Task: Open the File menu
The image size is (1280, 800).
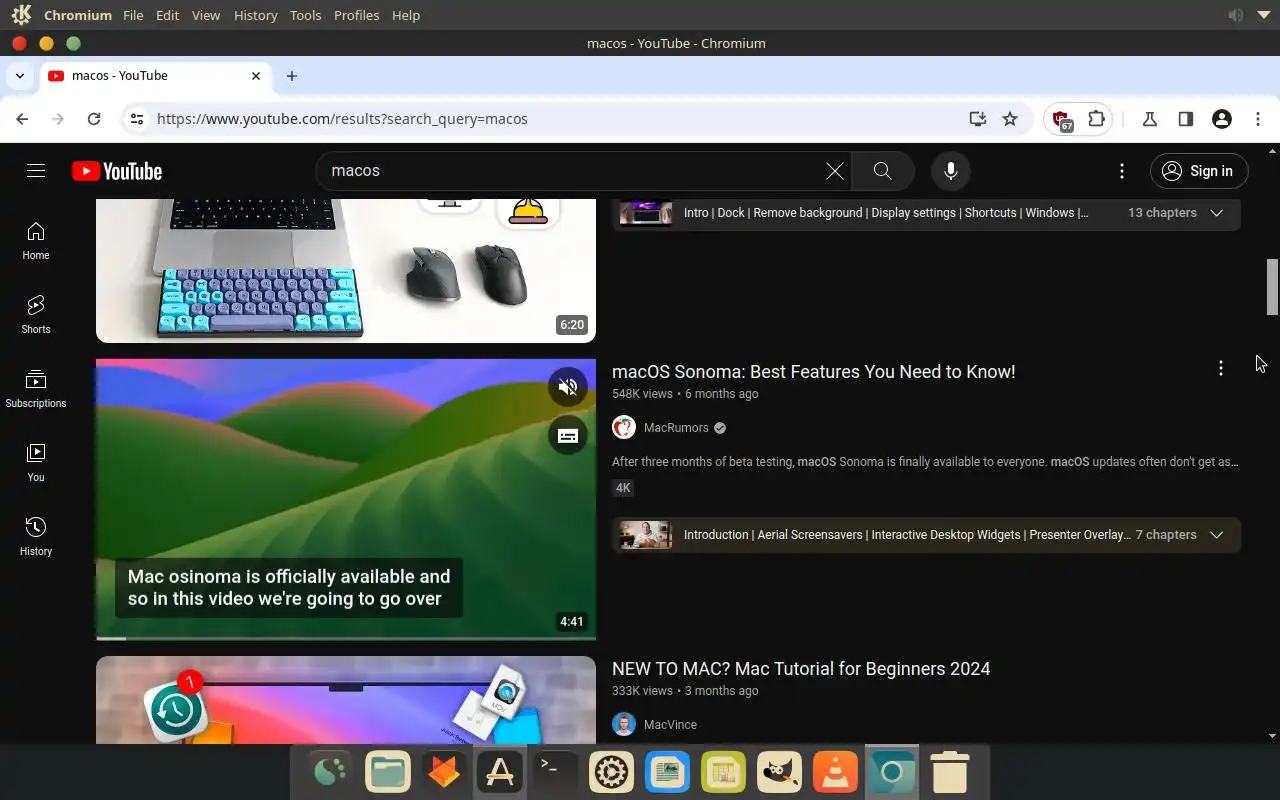Action: tap(133, 15)
